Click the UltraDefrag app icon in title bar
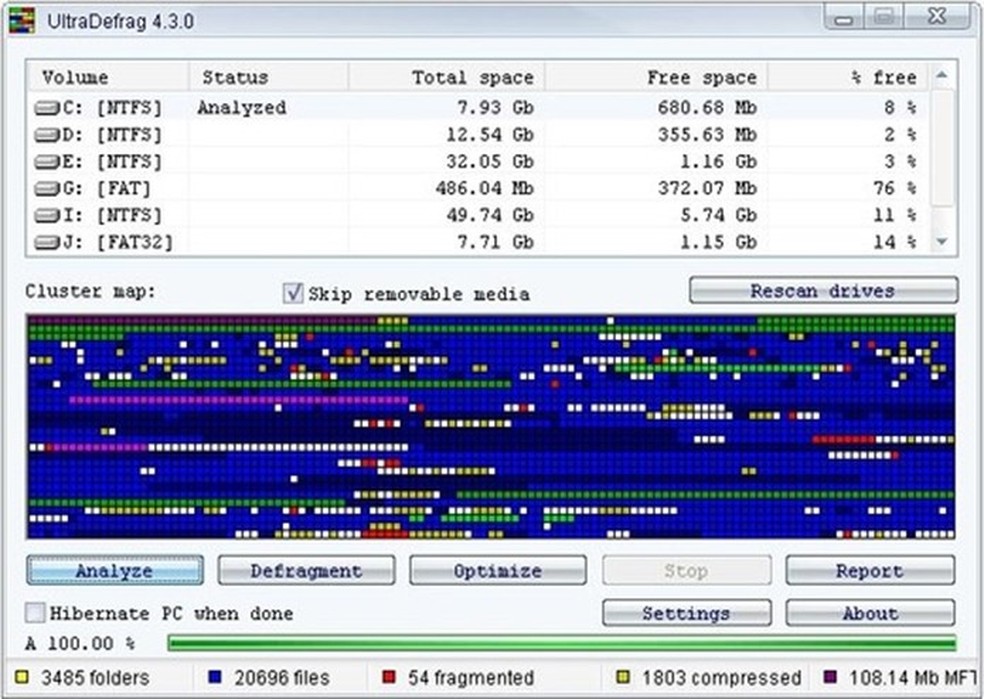The image size is (984, 699). pyautogui.click(x=22, y=21)
